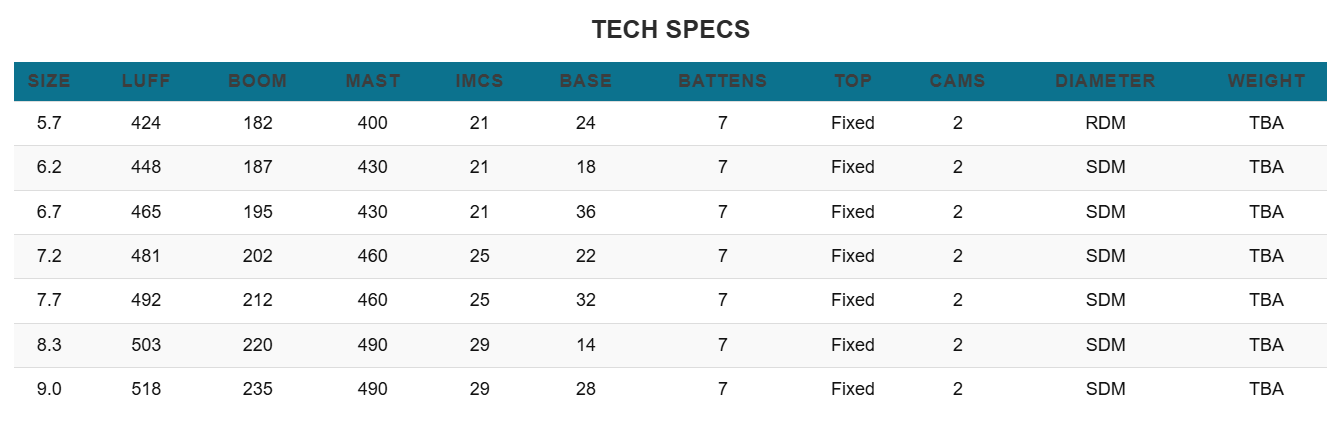Click the MAST column header

pos(373,81)
